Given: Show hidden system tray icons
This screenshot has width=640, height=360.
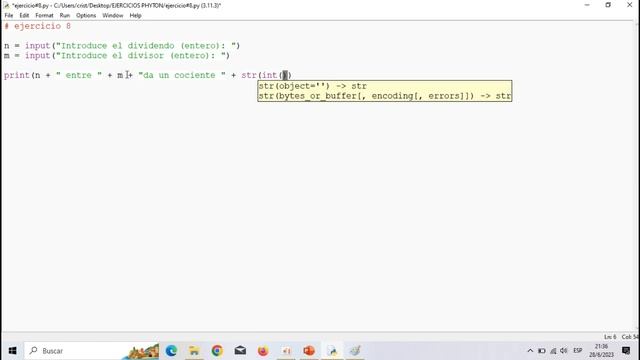Looking at the screenshot, I should click(x=530, y=351).
